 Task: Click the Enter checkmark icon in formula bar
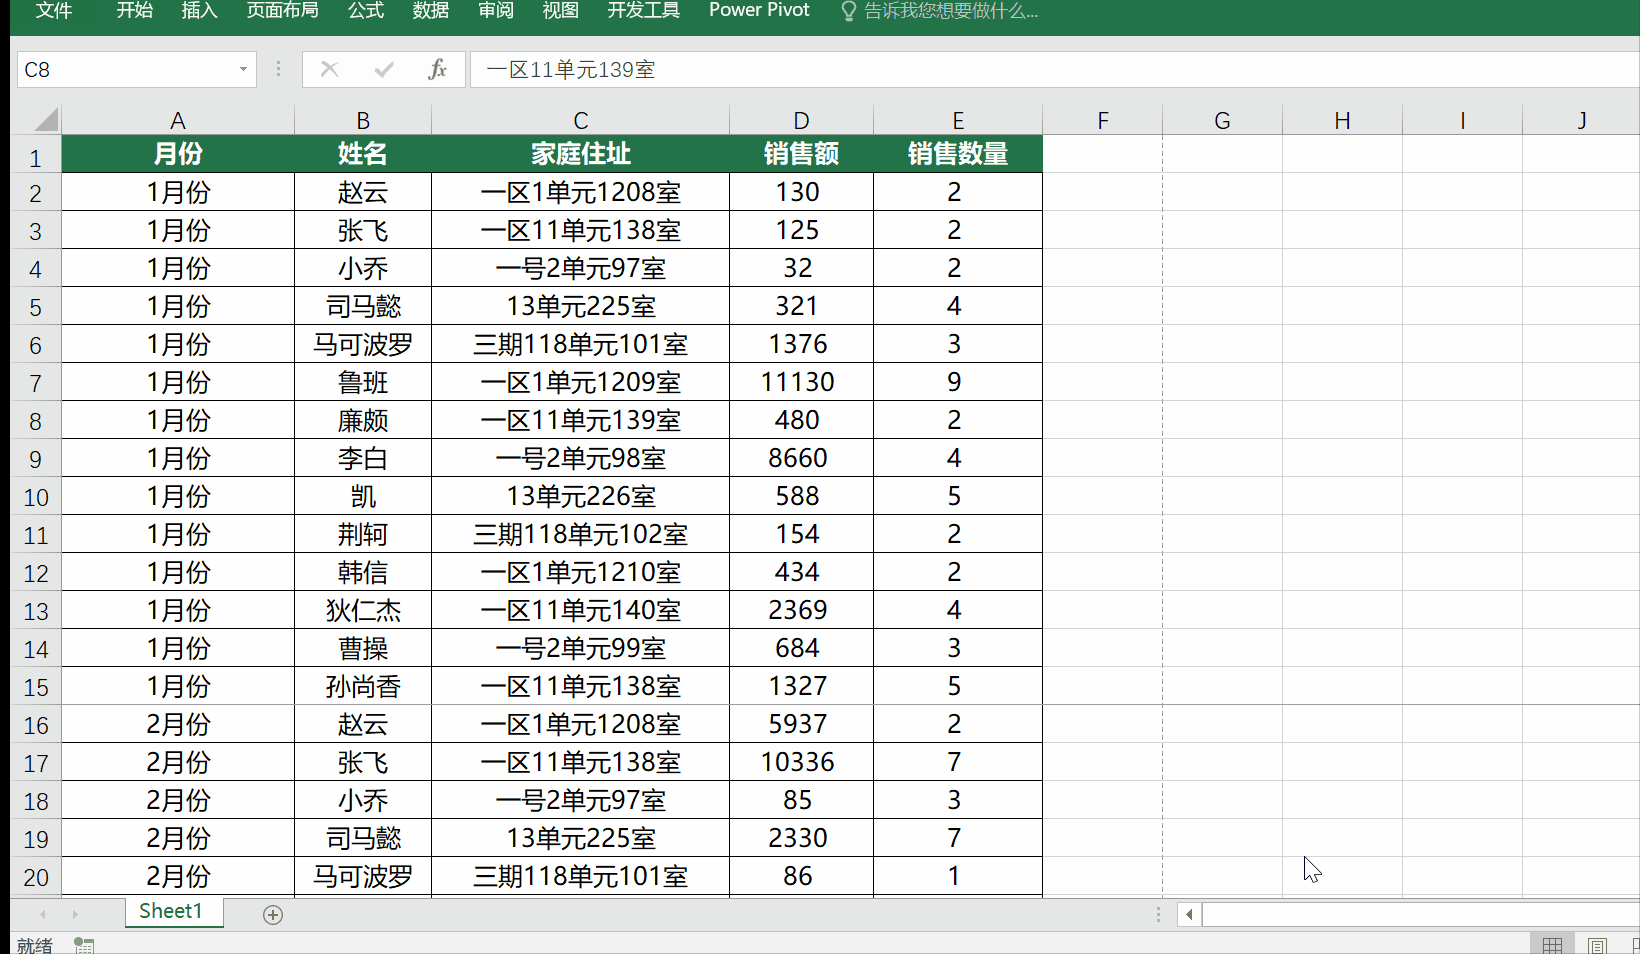pyautogui.click(x=383, y=69)
